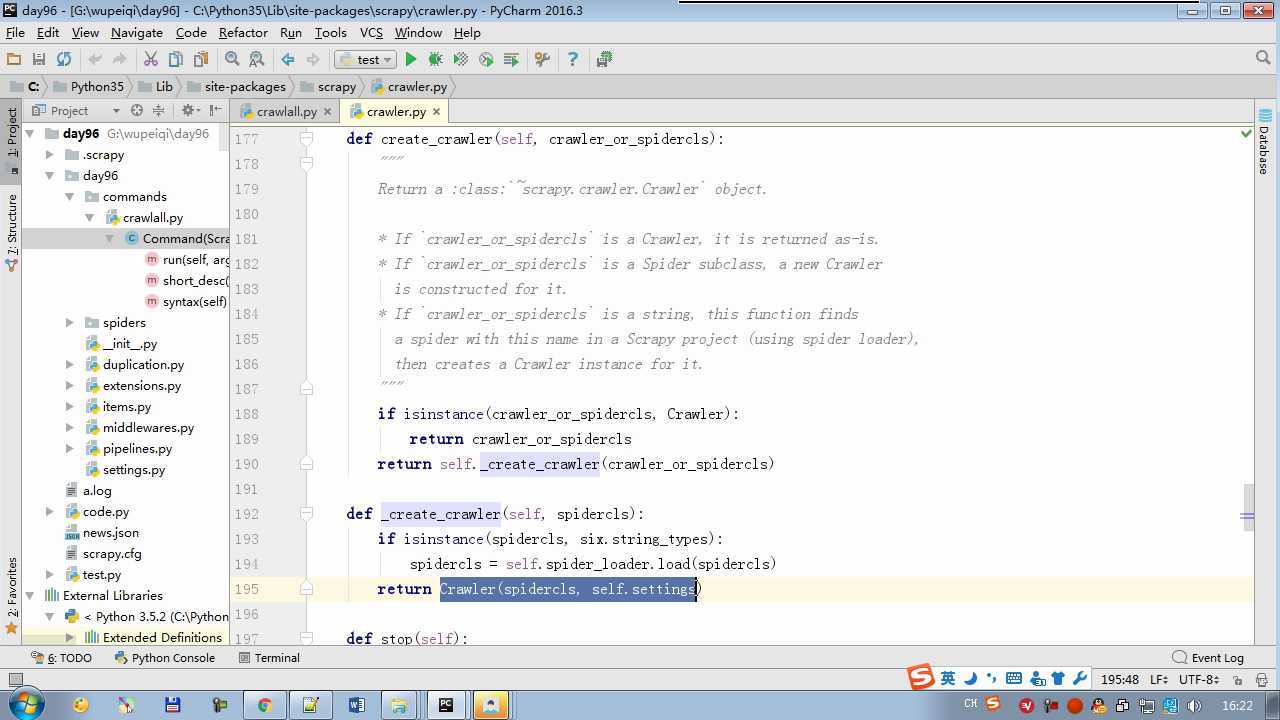
Task: Expand the spiders folder
Action: 70,323
